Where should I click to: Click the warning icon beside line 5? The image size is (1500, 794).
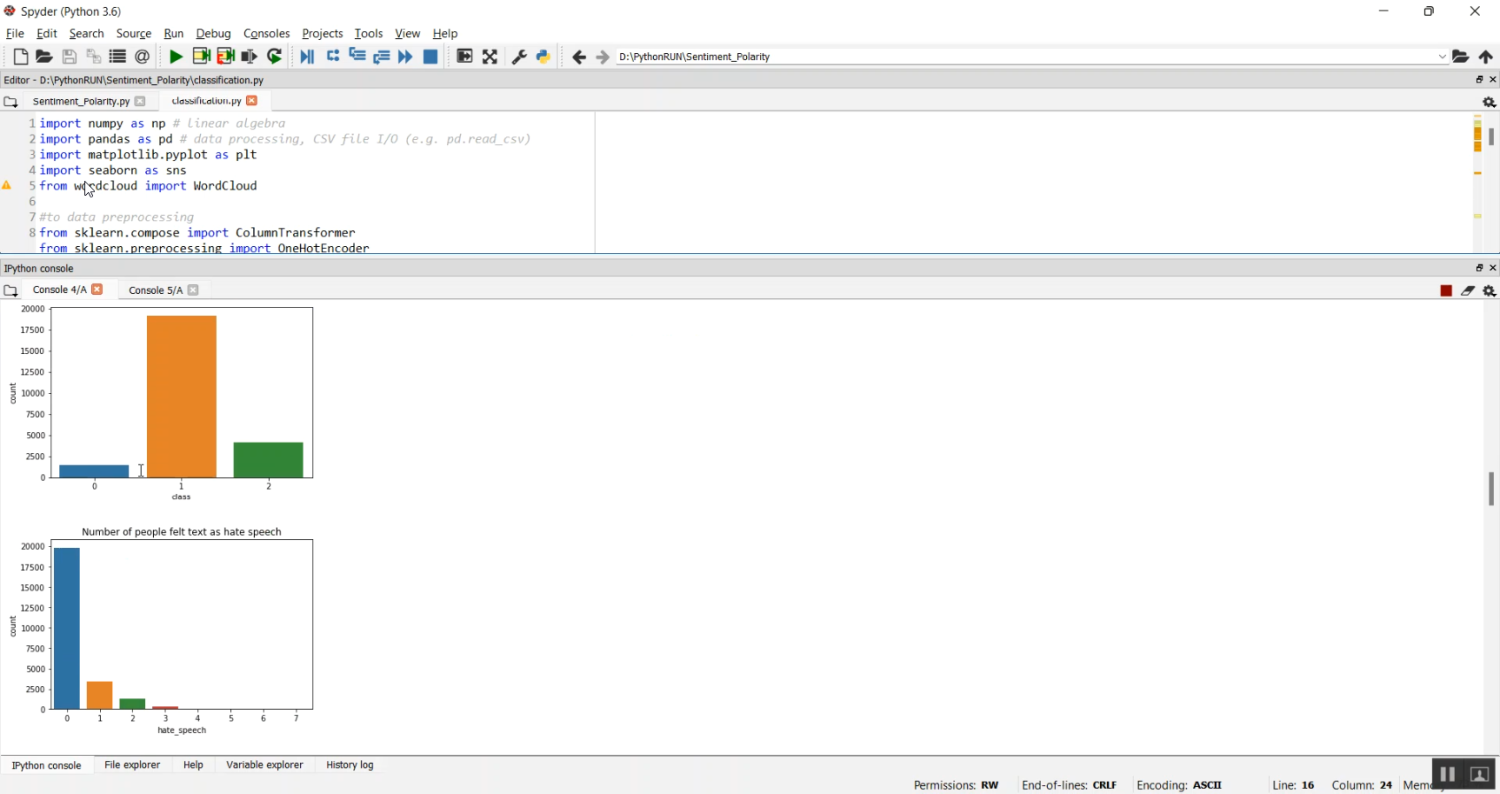click(7, 186)
